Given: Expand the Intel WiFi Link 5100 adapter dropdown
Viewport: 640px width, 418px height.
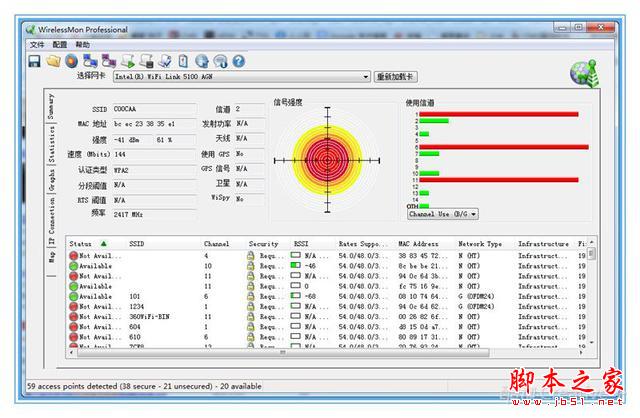Looking at the screenshot, I should (x=365, y=77).
